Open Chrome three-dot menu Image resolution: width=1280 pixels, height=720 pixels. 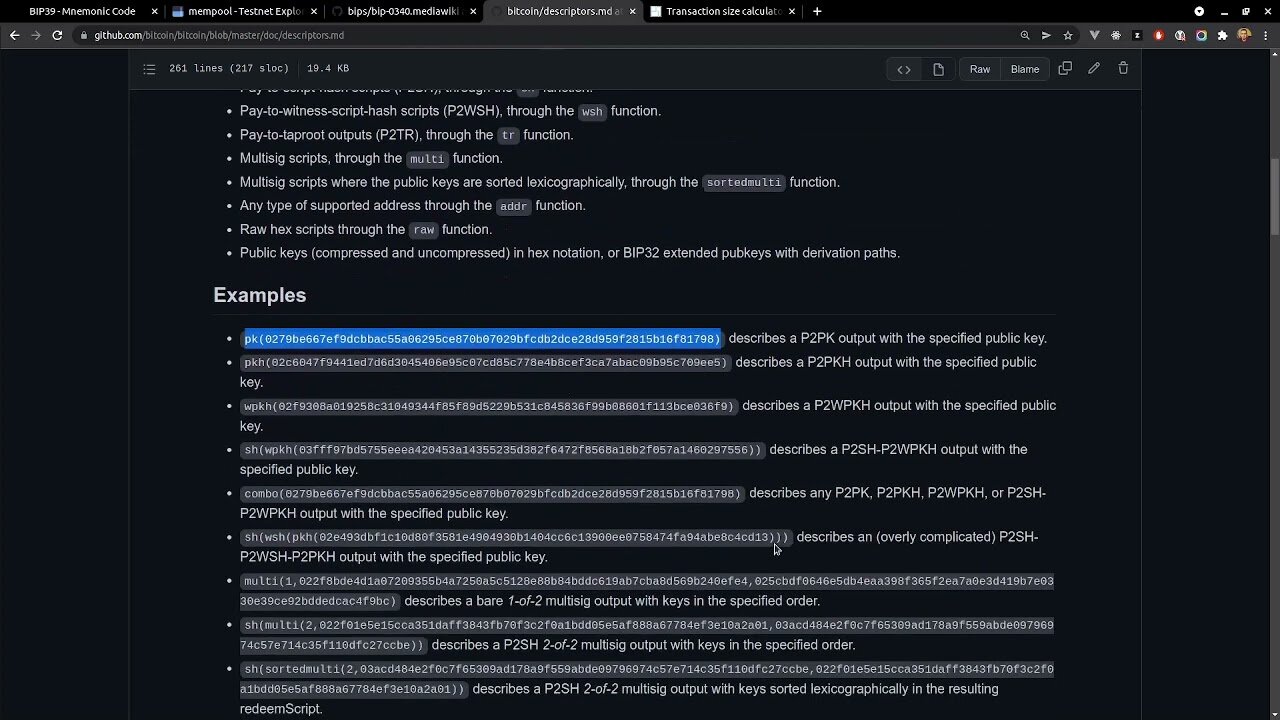pos(1265,35)
